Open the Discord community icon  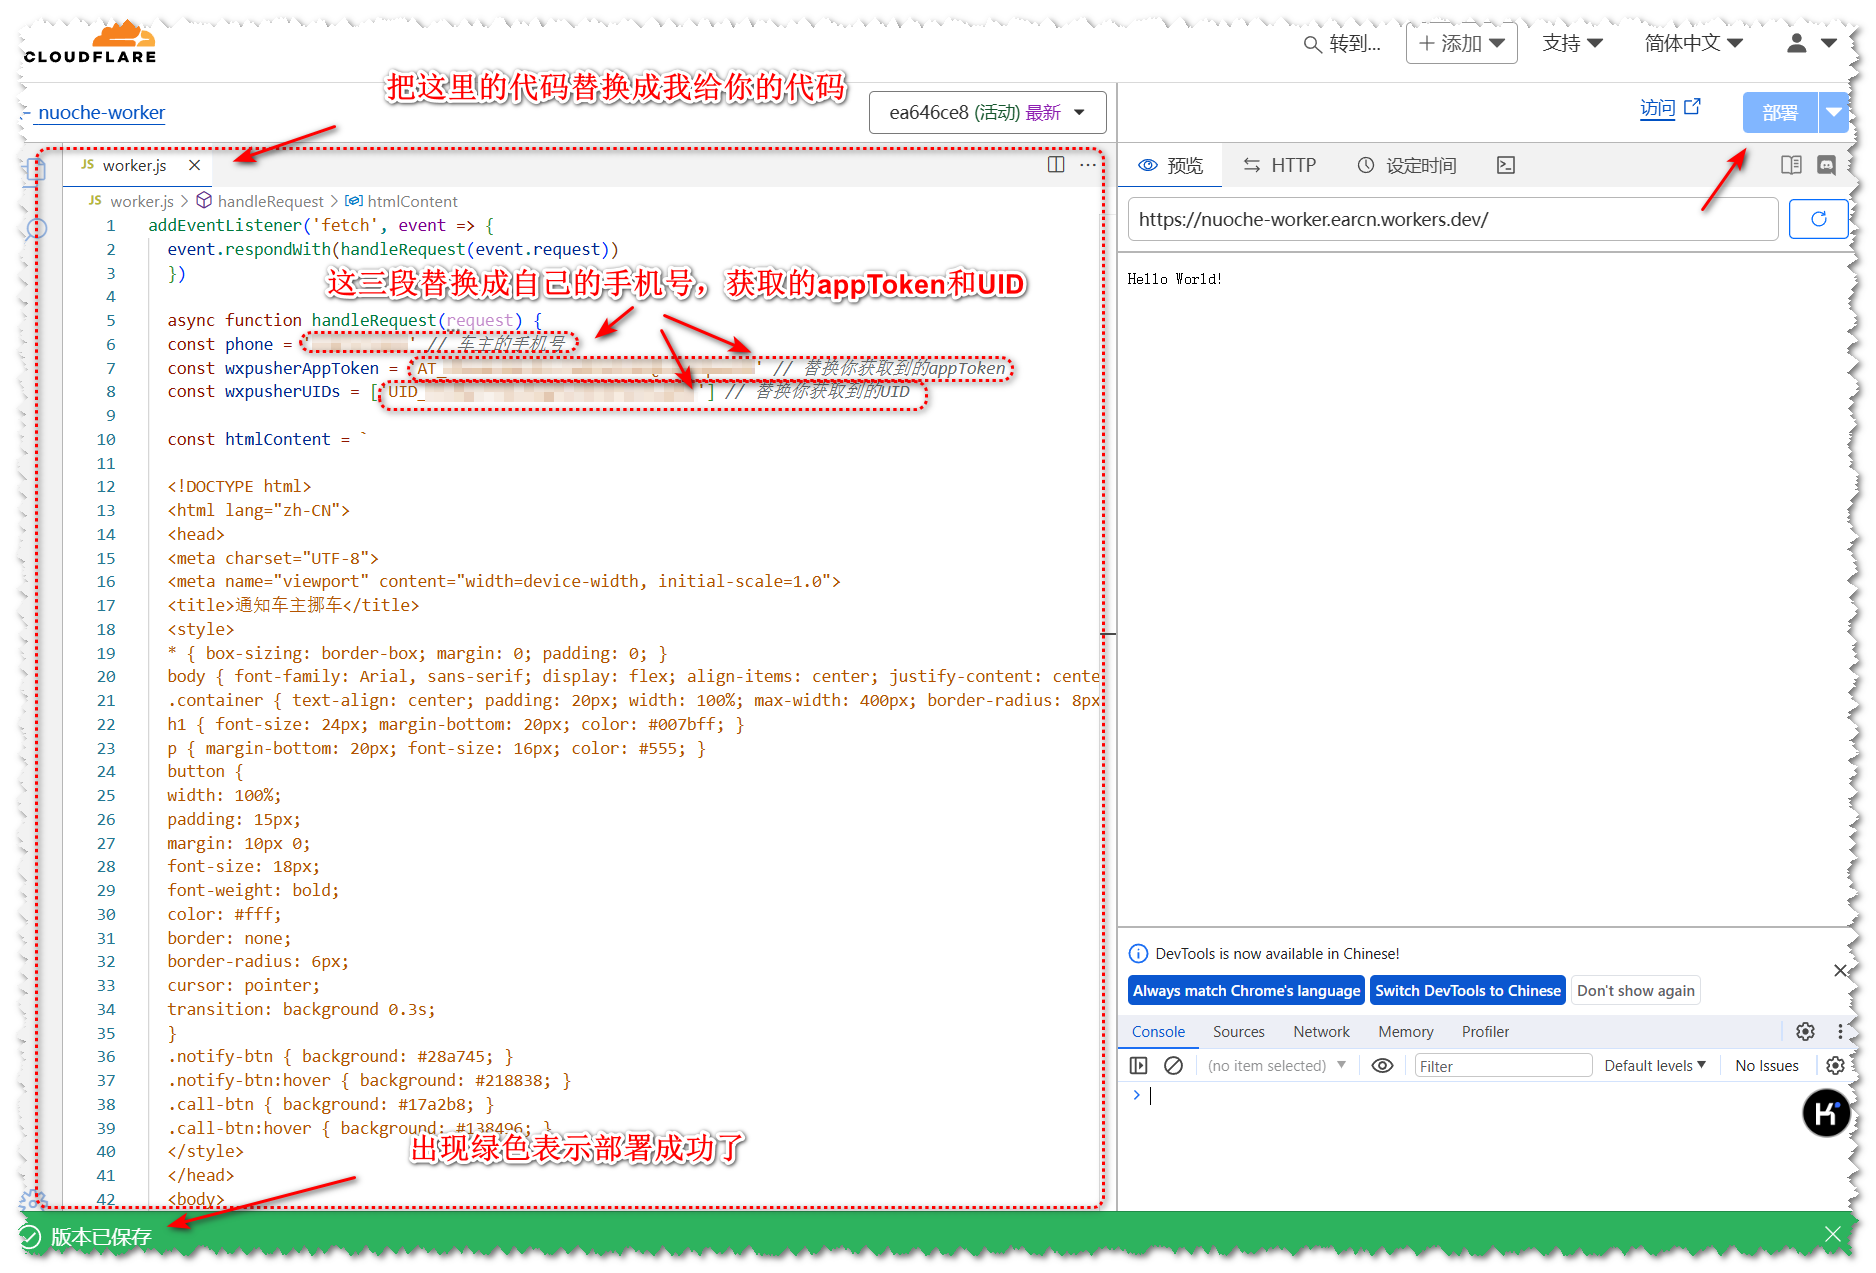[x=1826, y=165]
